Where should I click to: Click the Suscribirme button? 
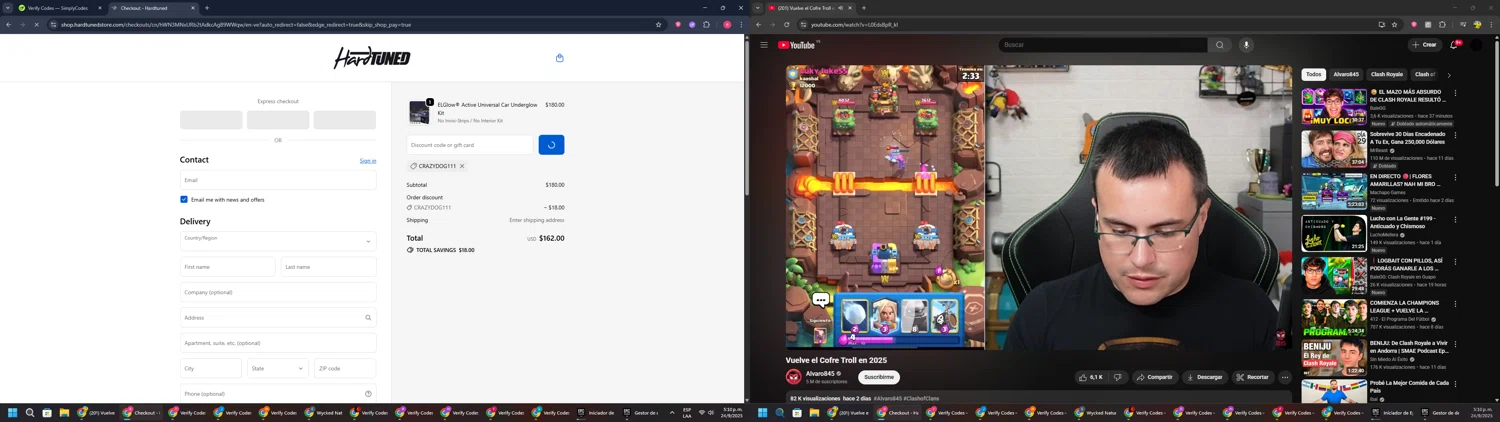coord(879,377)
